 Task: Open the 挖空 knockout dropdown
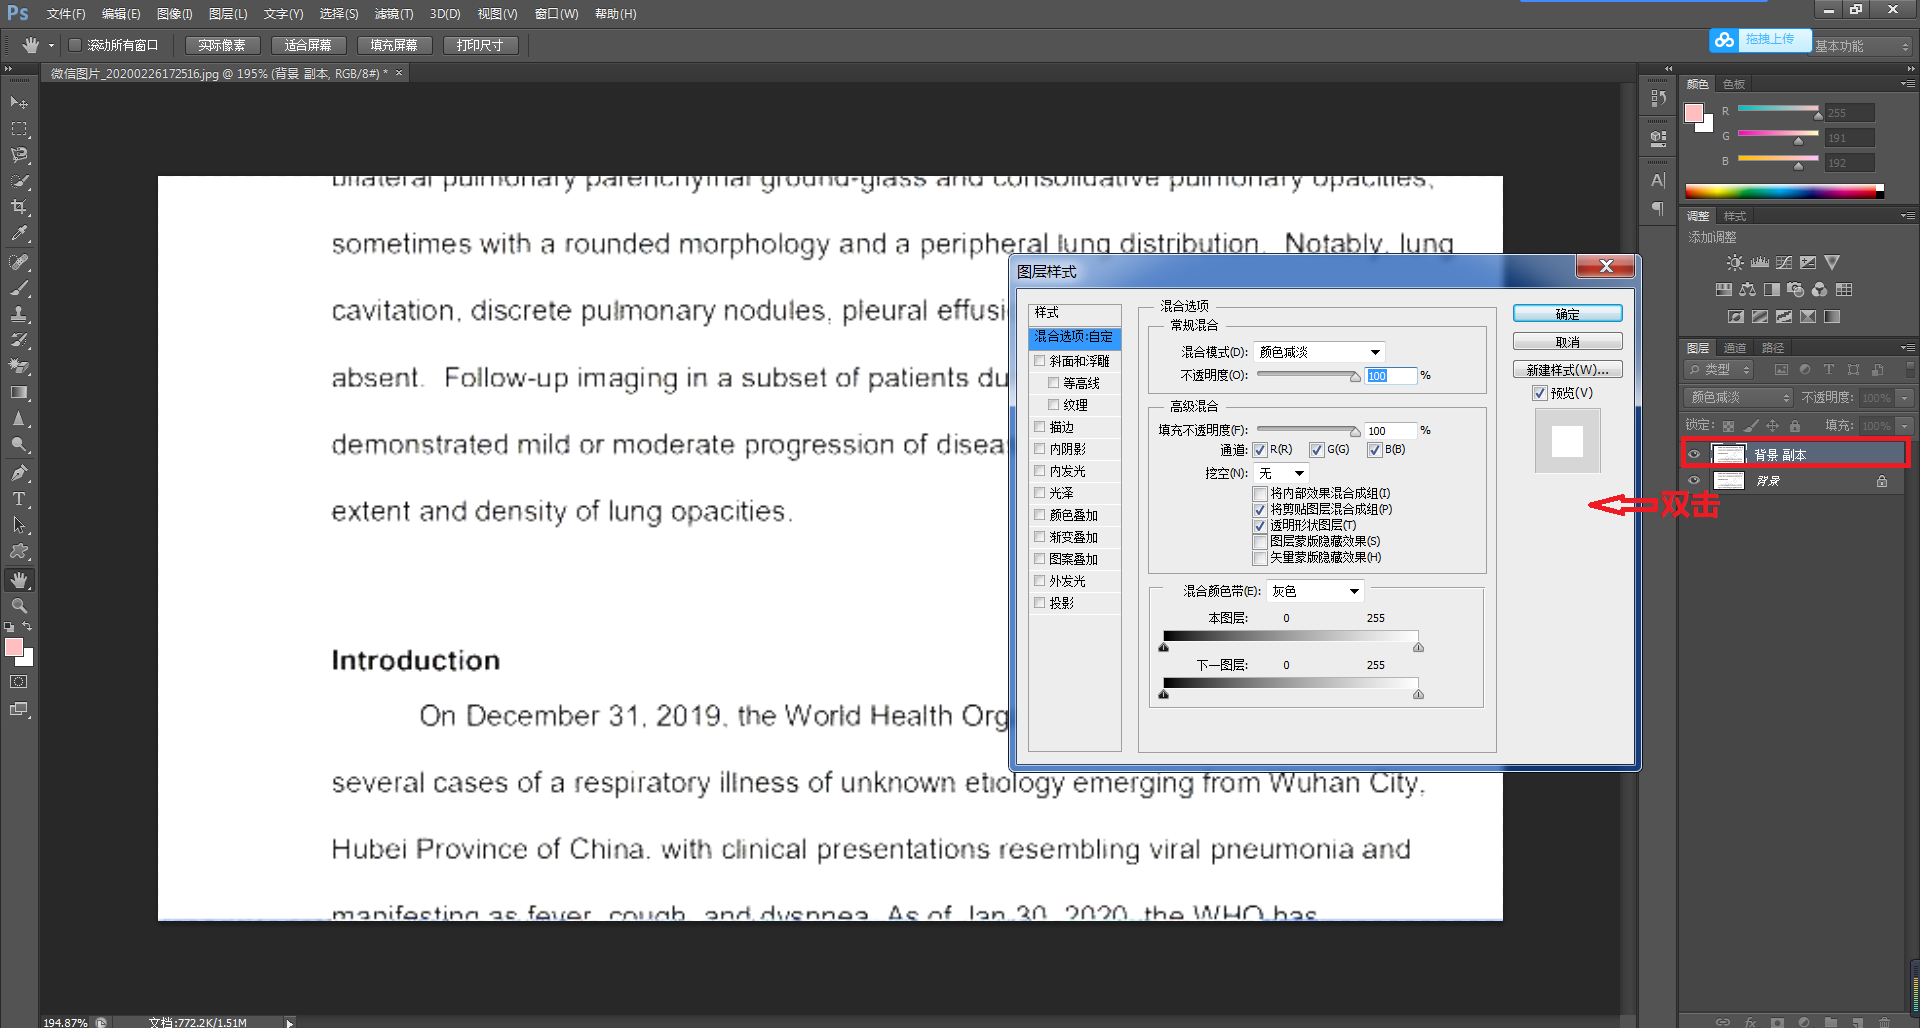click(x=1282, y=473)
